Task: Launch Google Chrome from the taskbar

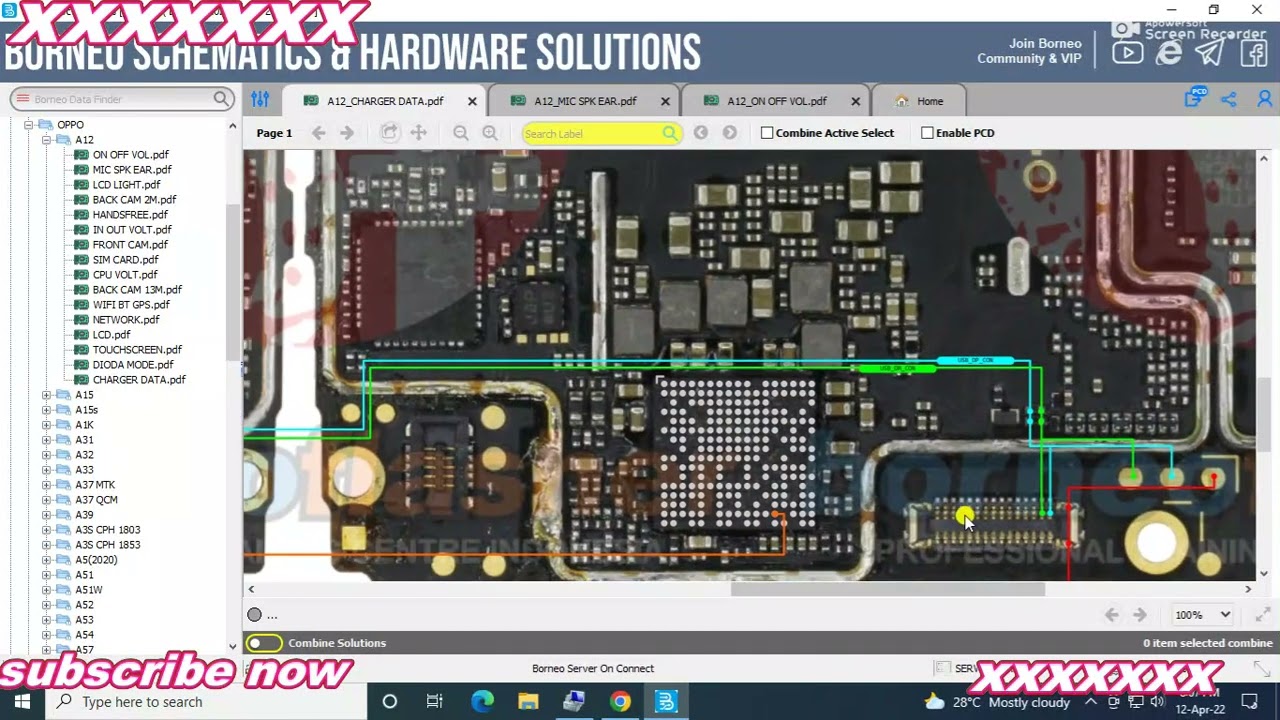Action: pyautogui.click(x=620, y=702)
